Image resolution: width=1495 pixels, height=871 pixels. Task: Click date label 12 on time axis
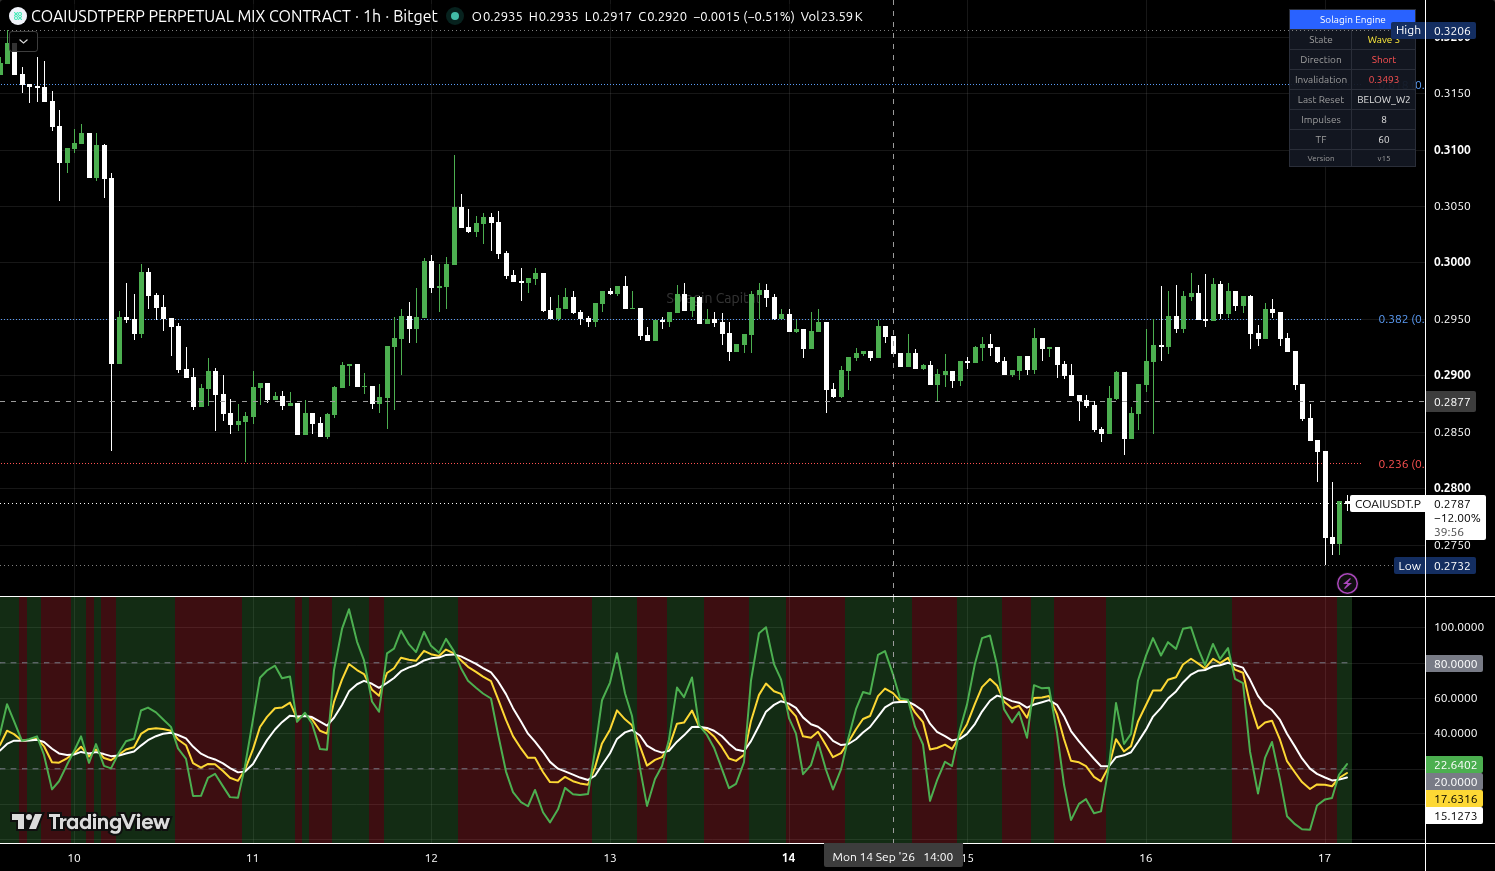(x=431, y=858)
